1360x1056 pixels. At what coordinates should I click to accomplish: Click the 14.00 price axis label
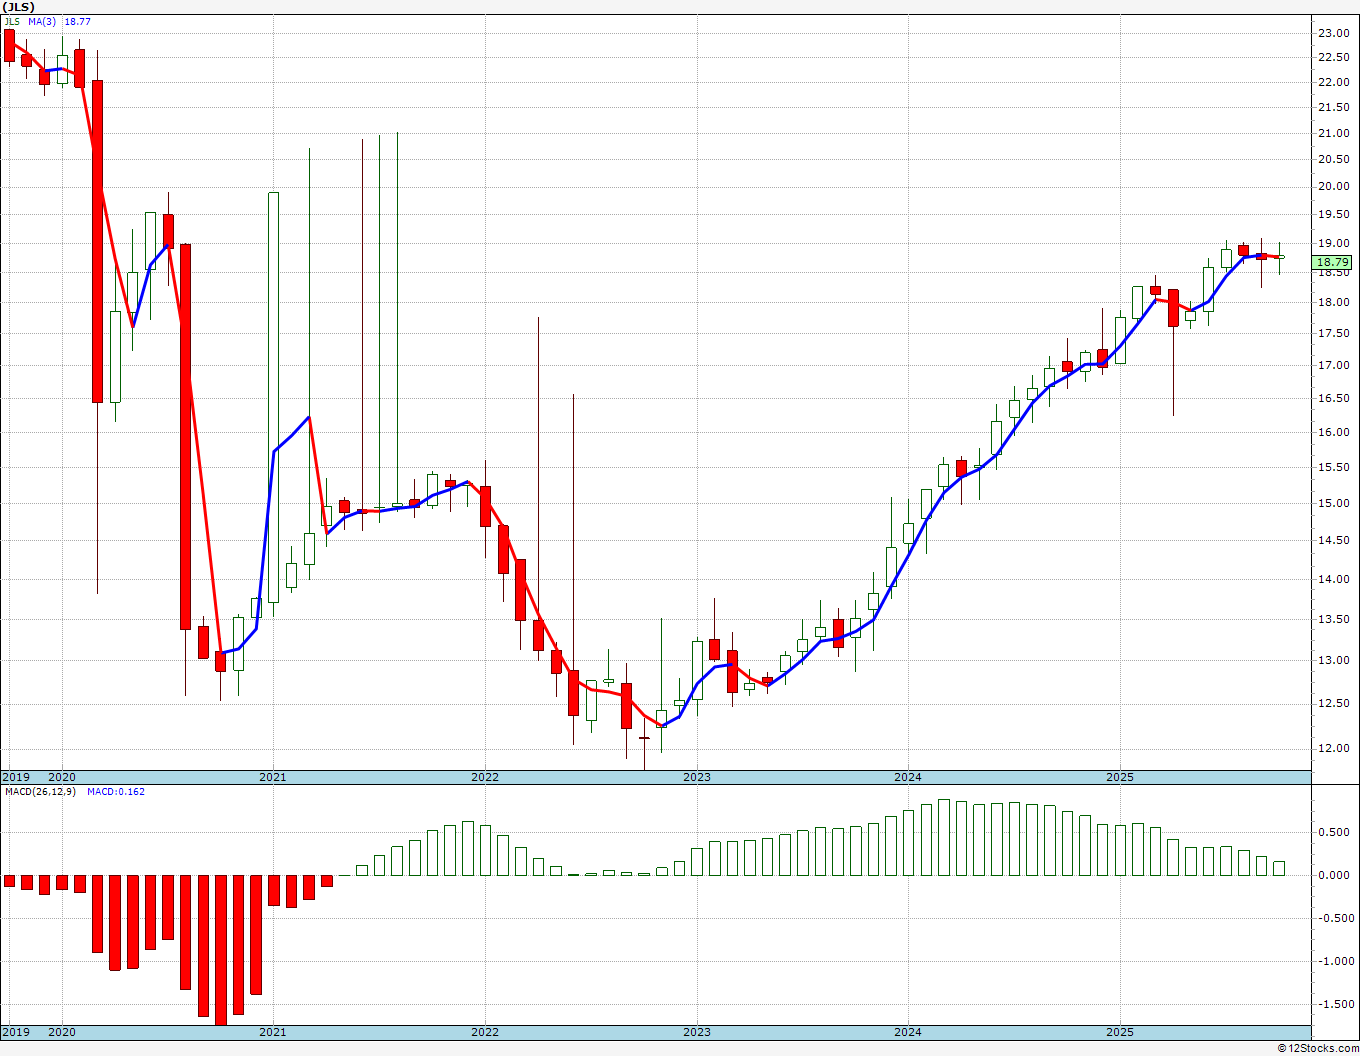[1334, 579]
